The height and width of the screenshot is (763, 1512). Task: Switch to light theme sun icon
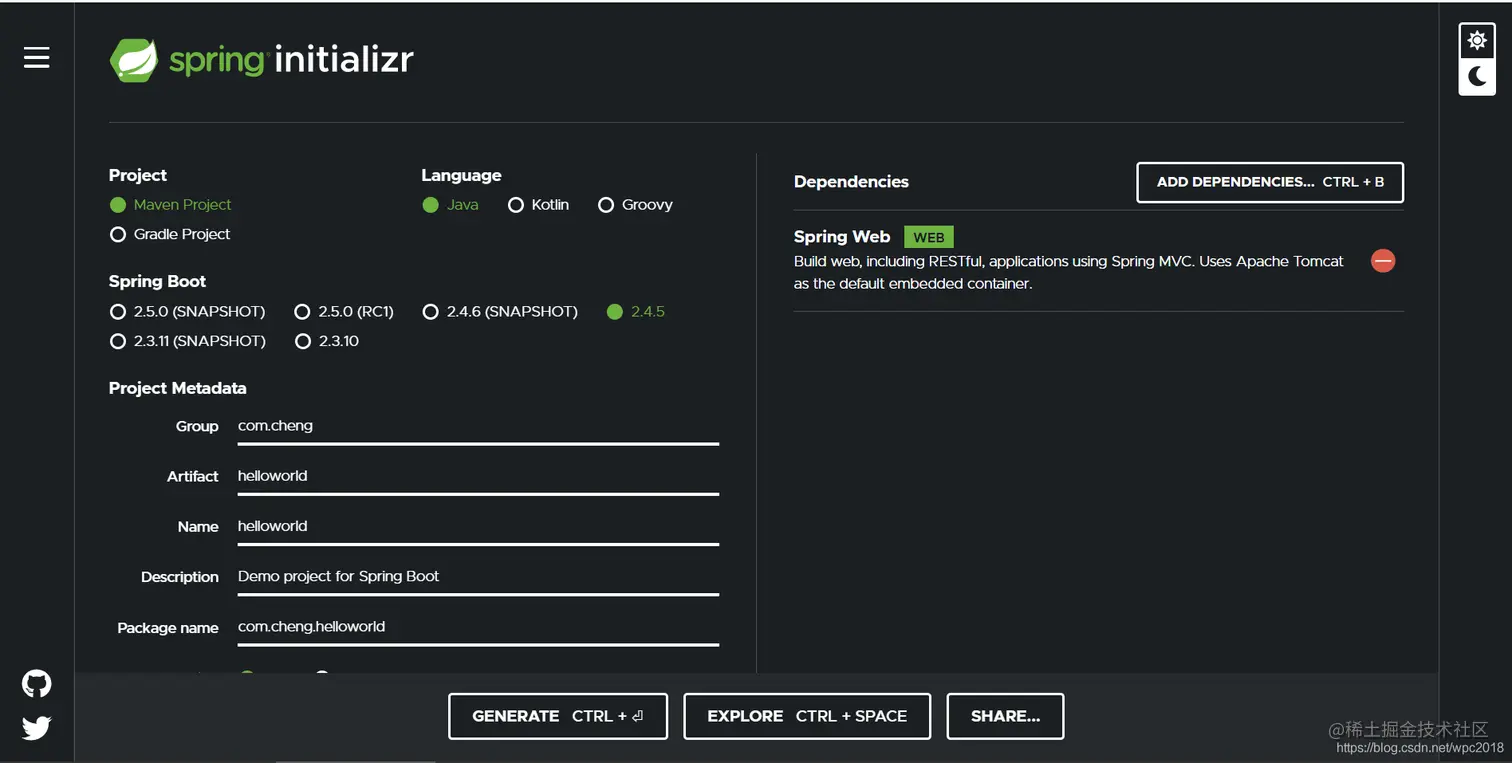[1477, 40]
